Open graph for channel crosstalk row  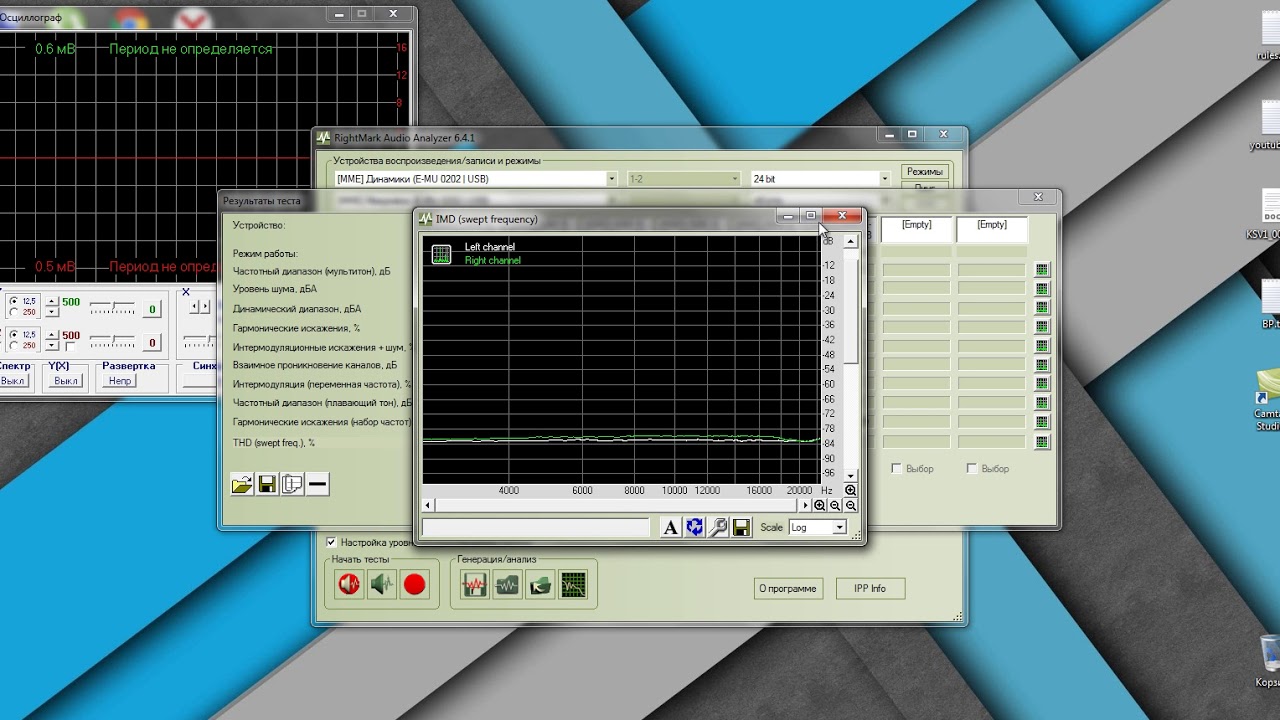pos(1042,365)
